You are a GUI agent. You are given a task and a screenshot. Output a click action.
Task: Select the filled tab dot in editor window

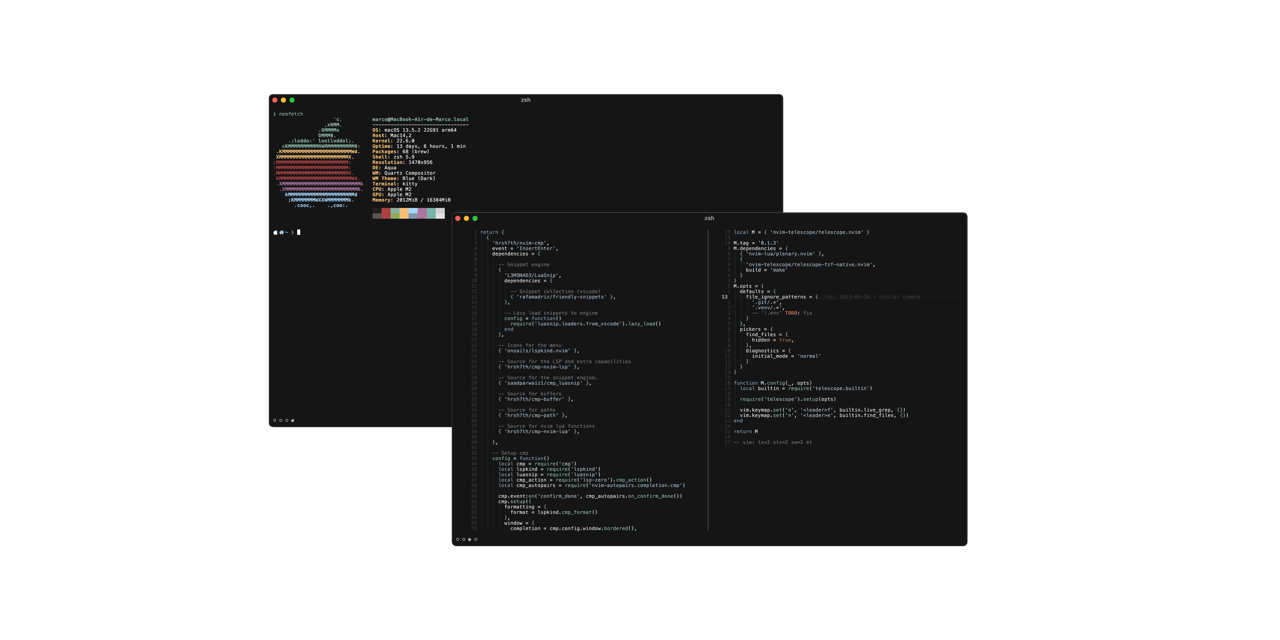(470, 540)
